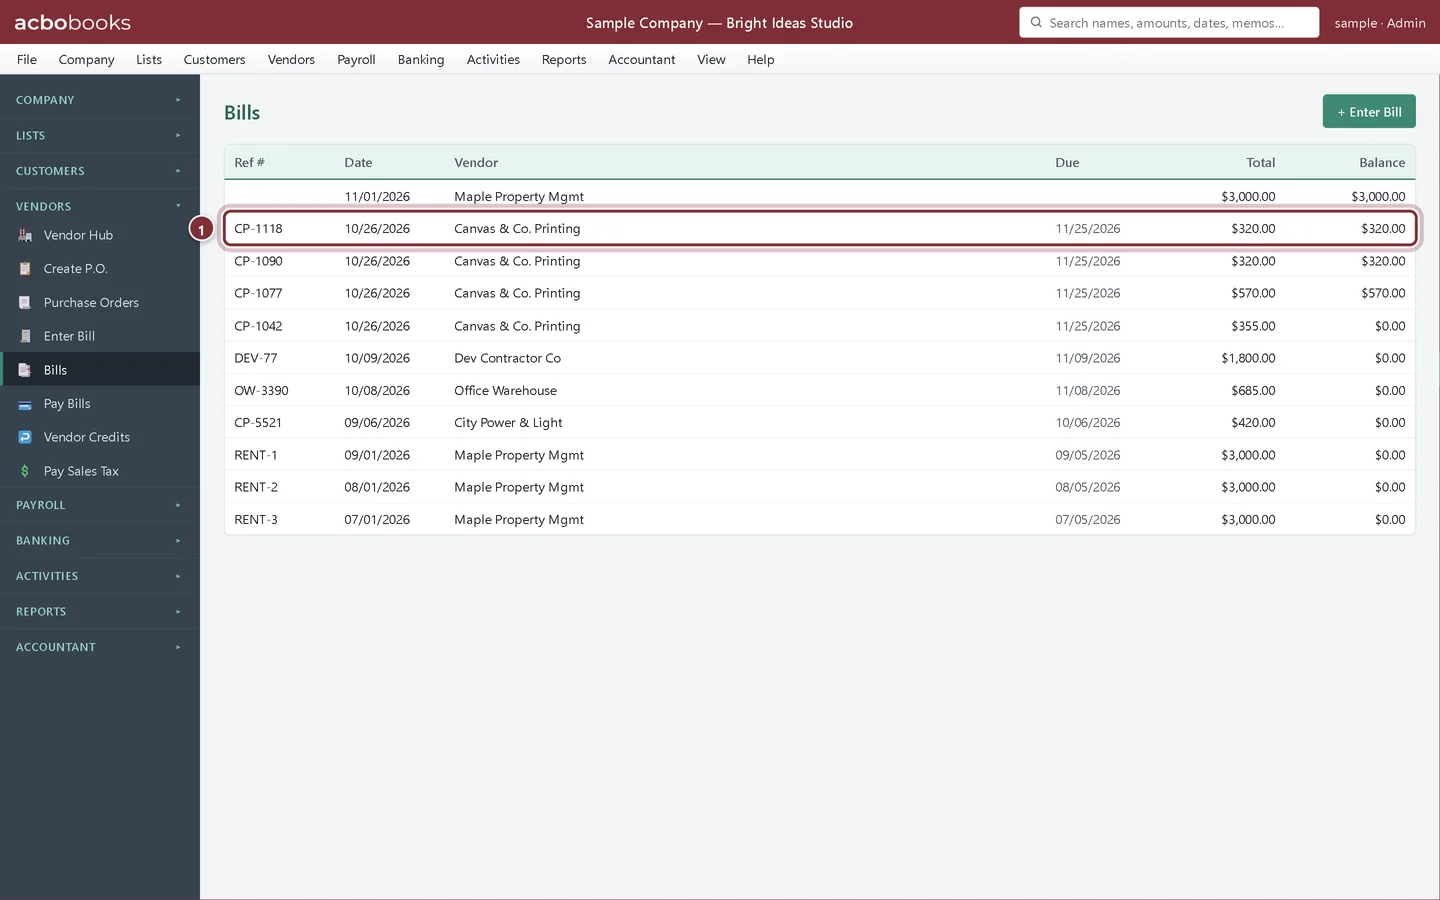Focus the search names, amounts field
Image resolution: width=1440 pixels, height=900 pixels.
(x=1169, y=22)
